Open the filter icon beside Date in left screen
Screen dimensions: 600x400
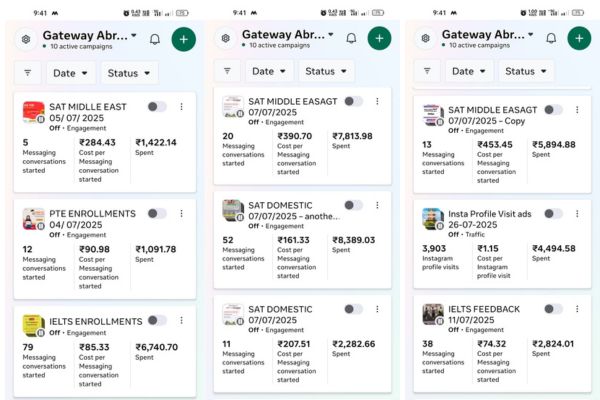28,73
